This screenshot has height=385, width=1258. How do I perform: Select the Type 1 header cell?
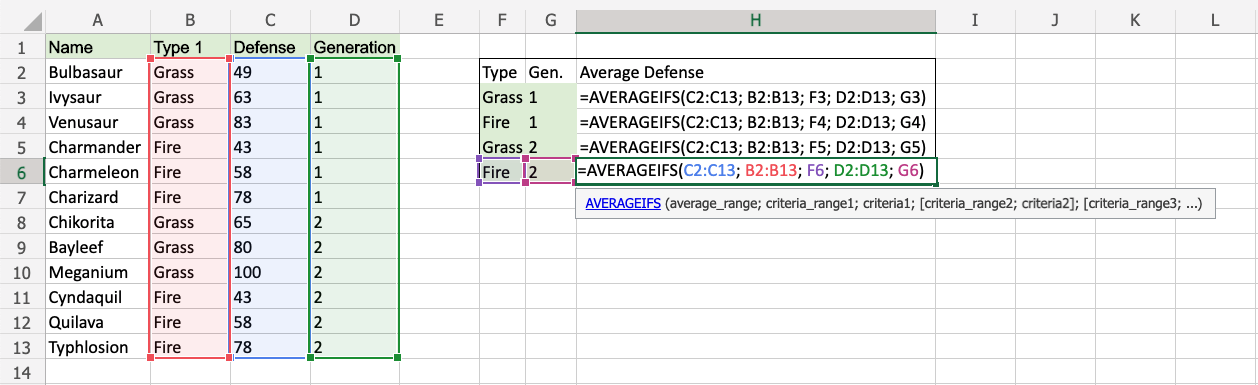190,47
